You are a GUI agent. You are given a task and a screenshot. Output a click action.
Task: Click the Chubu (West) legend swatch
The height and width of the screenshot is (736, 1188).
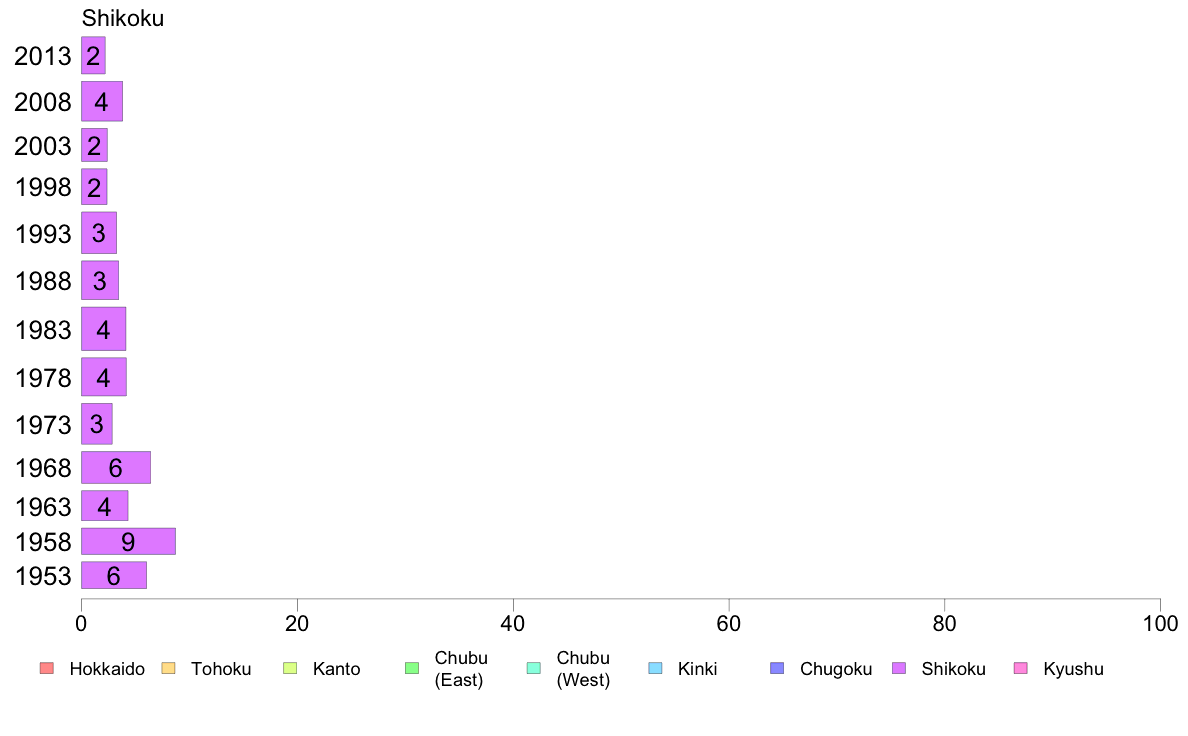(x=533, y=669)
